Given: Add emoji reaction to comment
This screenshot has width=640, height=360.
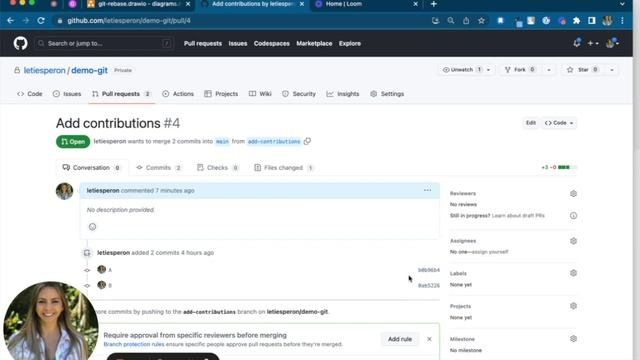Looking at the screenshot, I should coord(92,227).
